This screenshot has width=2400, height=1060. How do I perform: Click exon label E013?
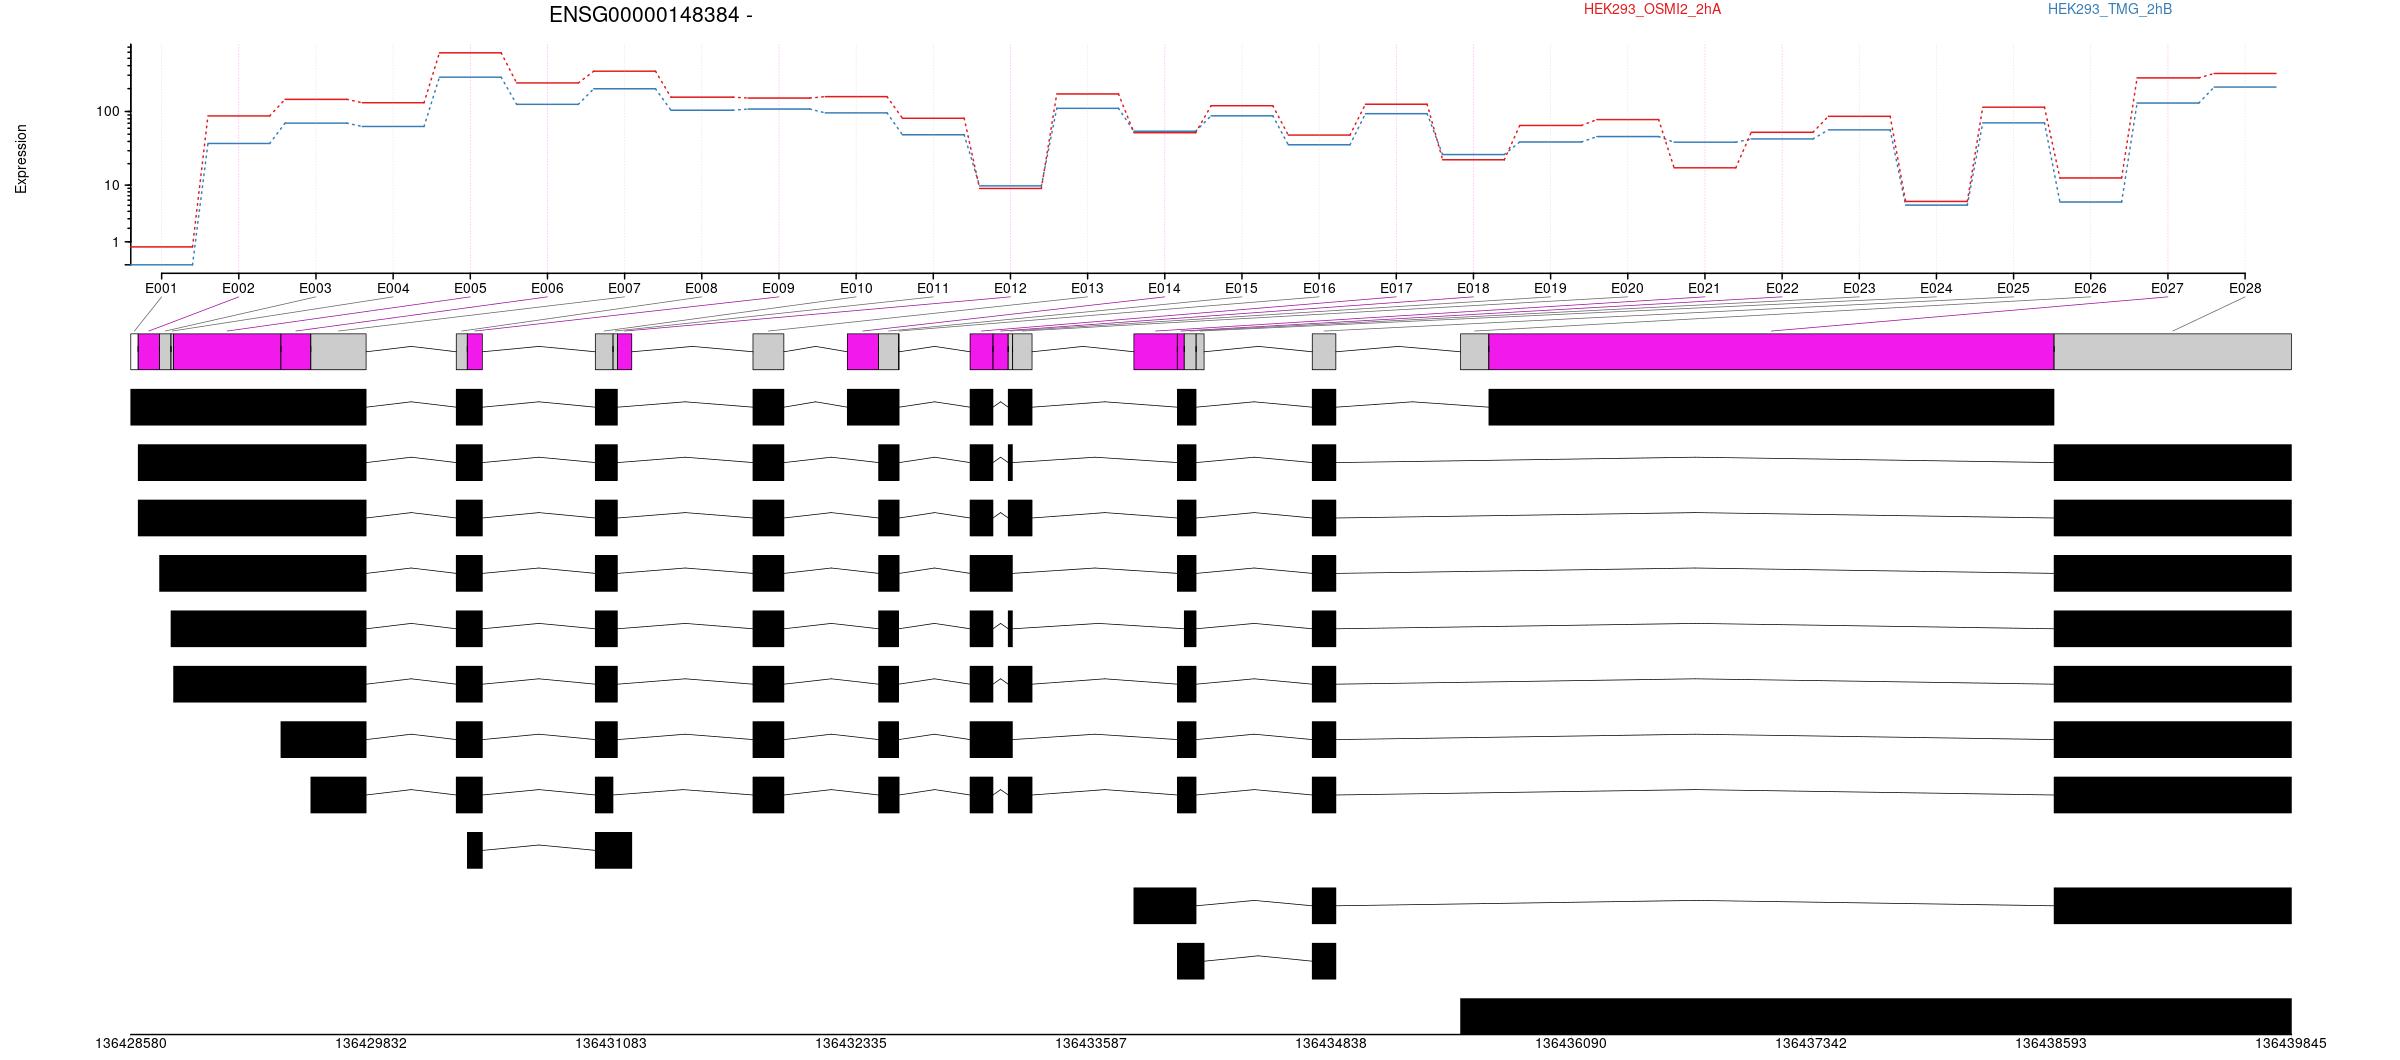click(1087, 289)
